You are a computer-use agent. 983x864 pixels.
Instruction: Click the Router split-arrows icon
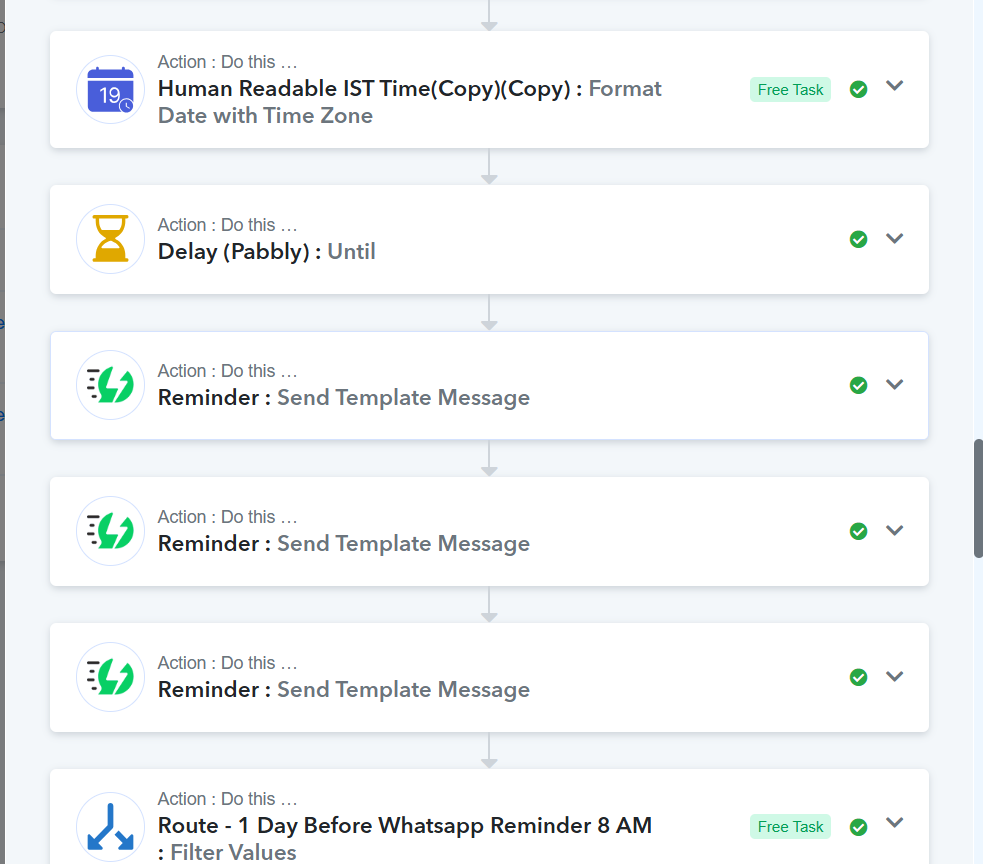point(110,826)
